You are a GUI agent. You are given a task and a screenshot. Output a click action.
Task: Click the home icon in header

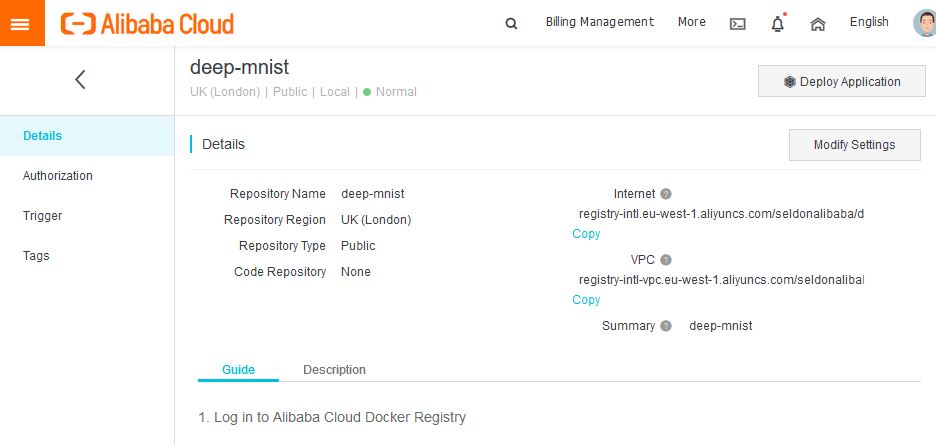(818, 23)
